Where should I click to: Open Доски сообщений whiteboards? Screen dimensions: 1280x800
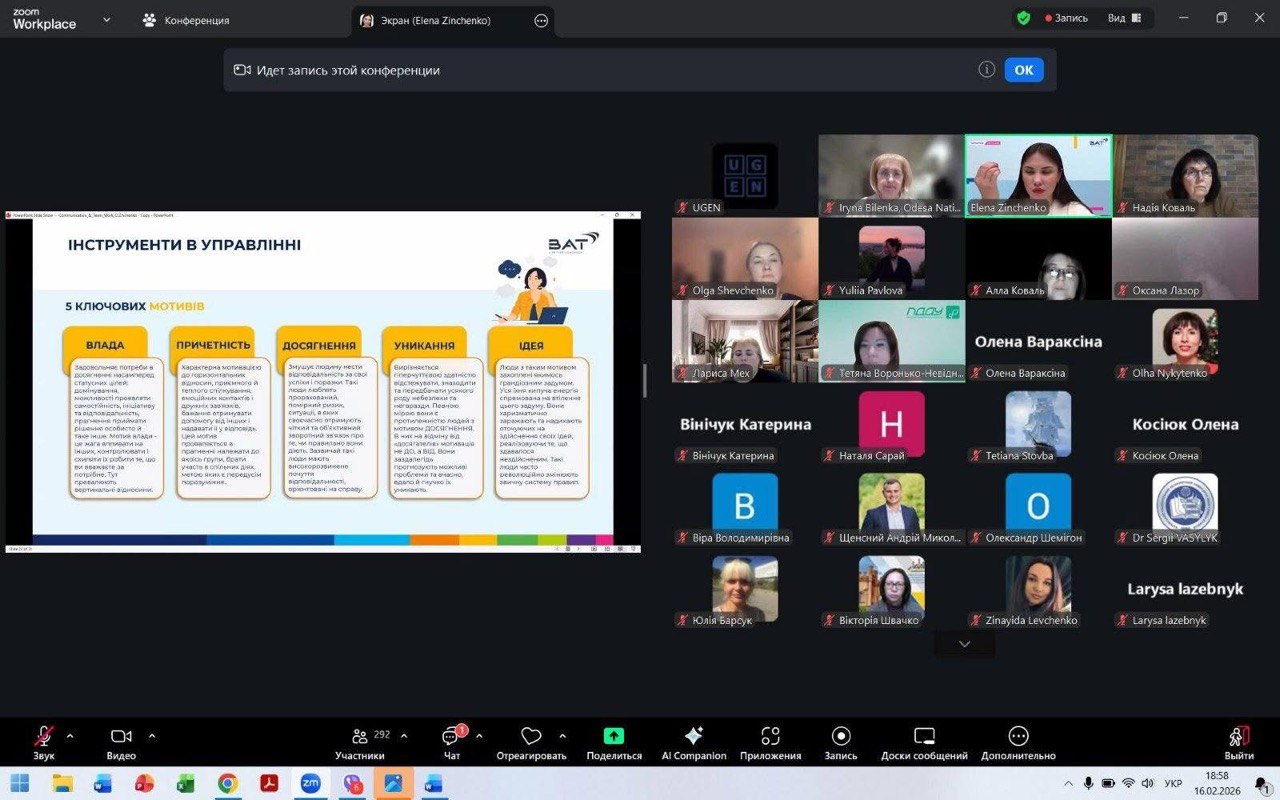pyautogui.click(x=924, y=741)
